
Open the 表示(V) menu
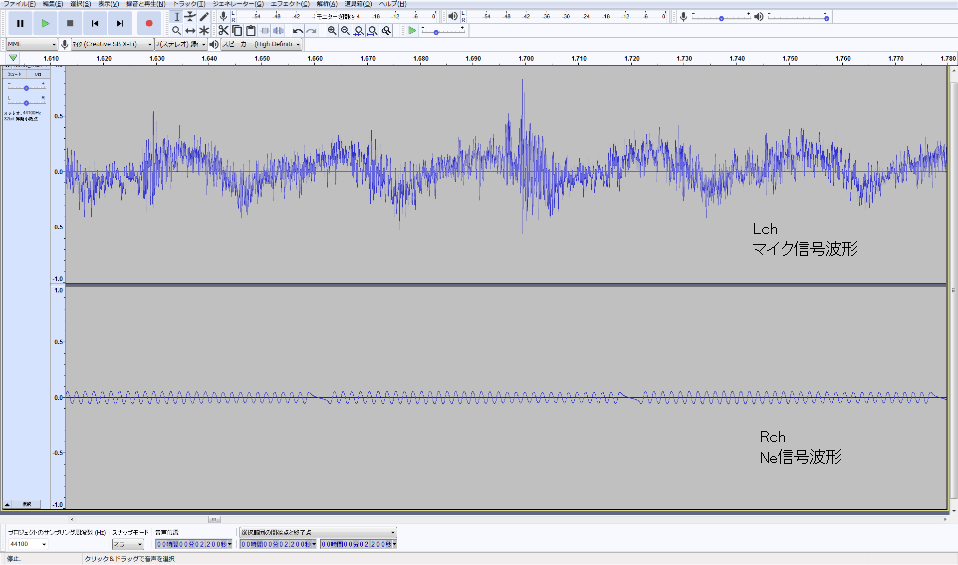(x=108, y=4)
